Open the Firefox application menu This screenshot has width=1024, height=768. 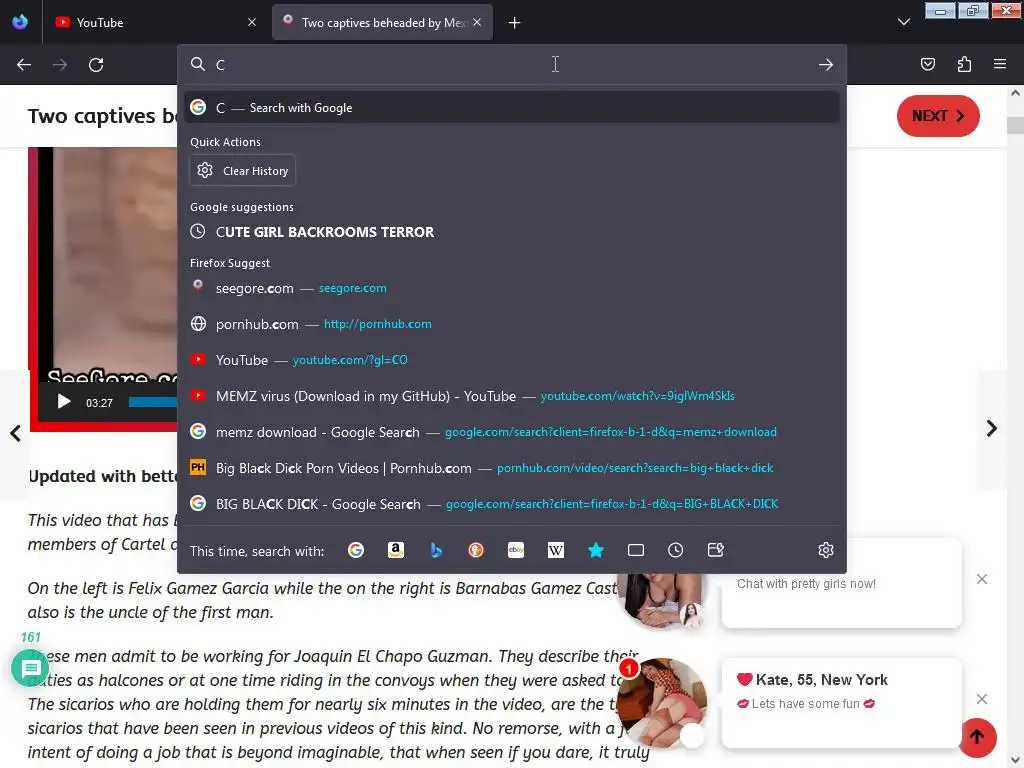coord(1000,64)
